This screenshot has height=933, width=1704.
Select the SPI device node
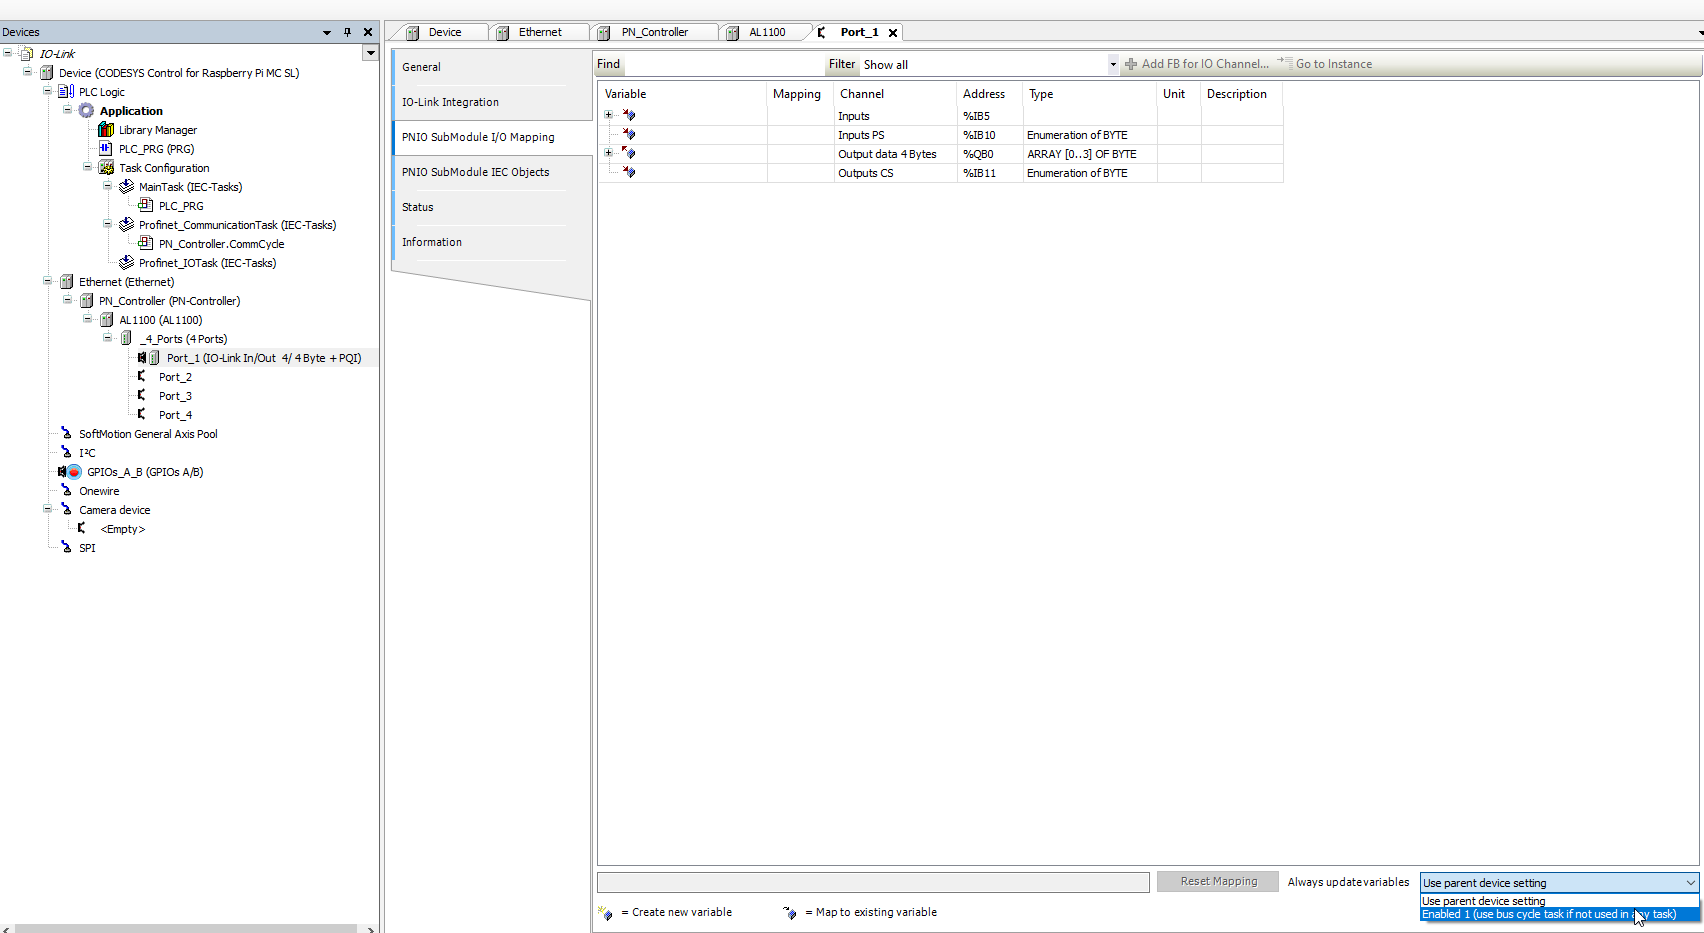[x=86, y=547]
